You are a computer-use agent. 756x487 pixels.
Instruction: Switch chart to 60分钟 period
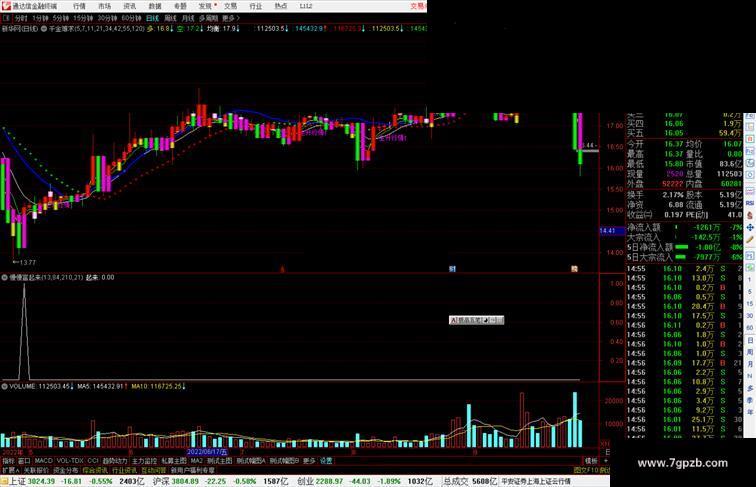click(x=131, y=18)
